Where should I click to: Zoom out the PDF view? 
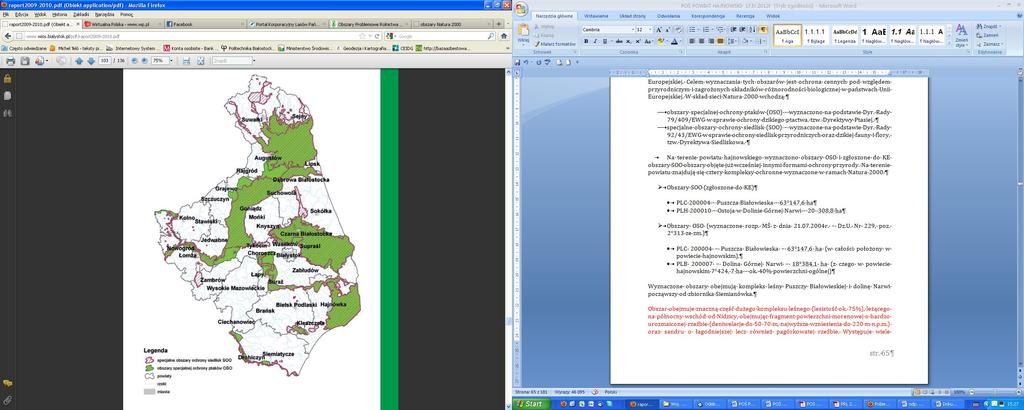click(x=134, y=61)
